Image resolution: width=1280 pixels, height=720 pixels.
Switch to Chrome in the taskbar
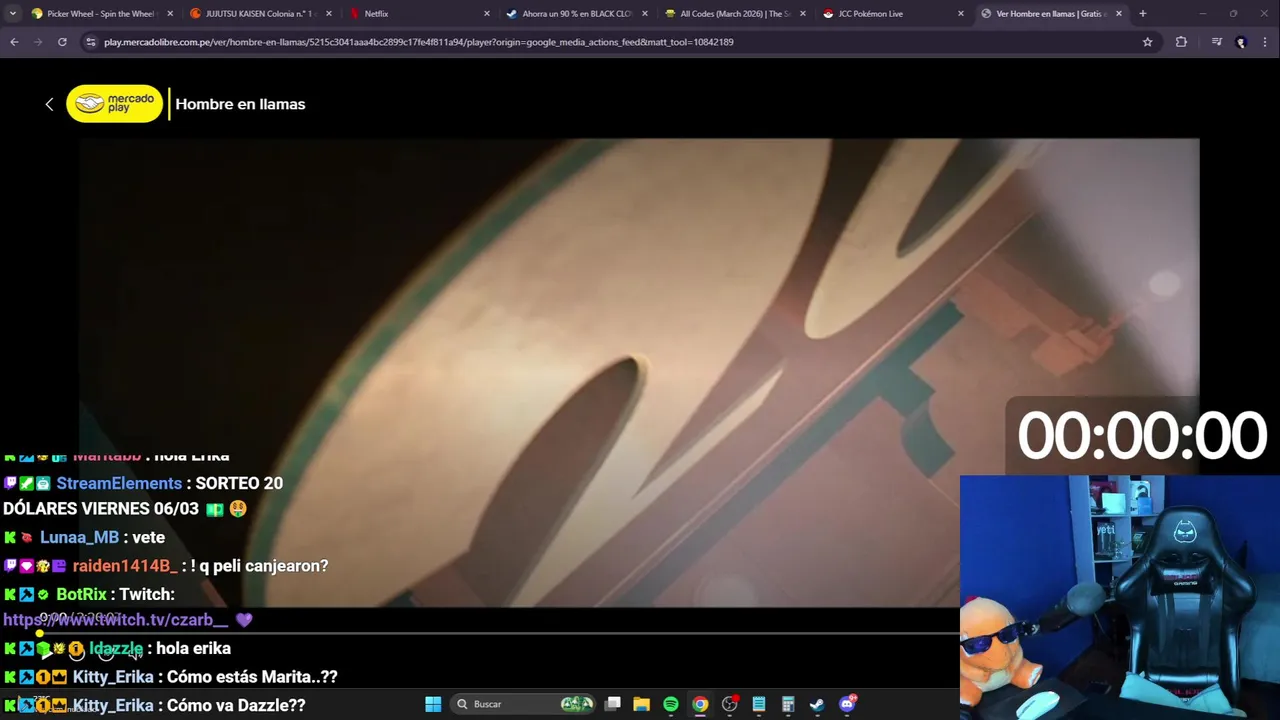point(700,704)
